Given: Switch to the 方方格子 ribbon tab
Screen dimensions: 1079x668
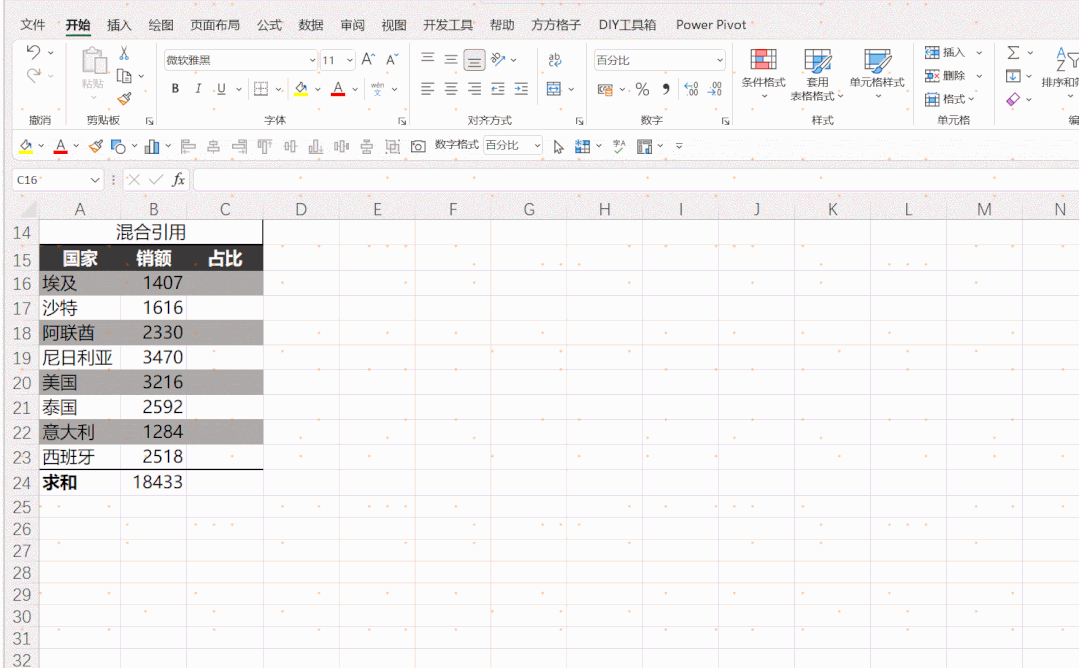Looking at the screenshot, I should tap(556, 25).
